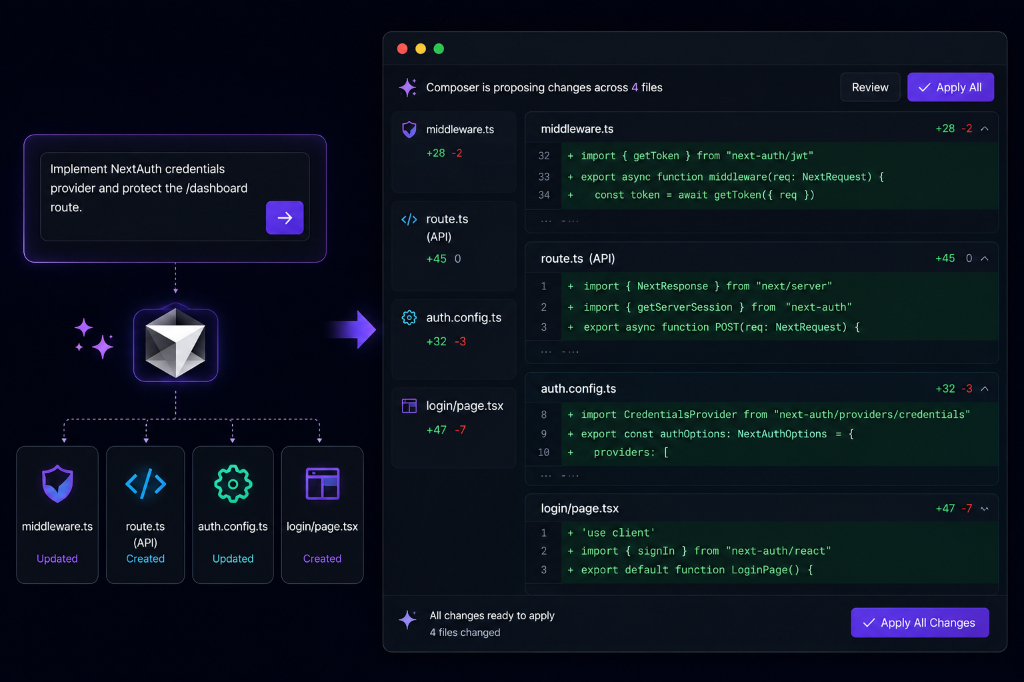Expand hidden lines below auth.config.ts diff
1024x682 pixels.
point(560,476)
